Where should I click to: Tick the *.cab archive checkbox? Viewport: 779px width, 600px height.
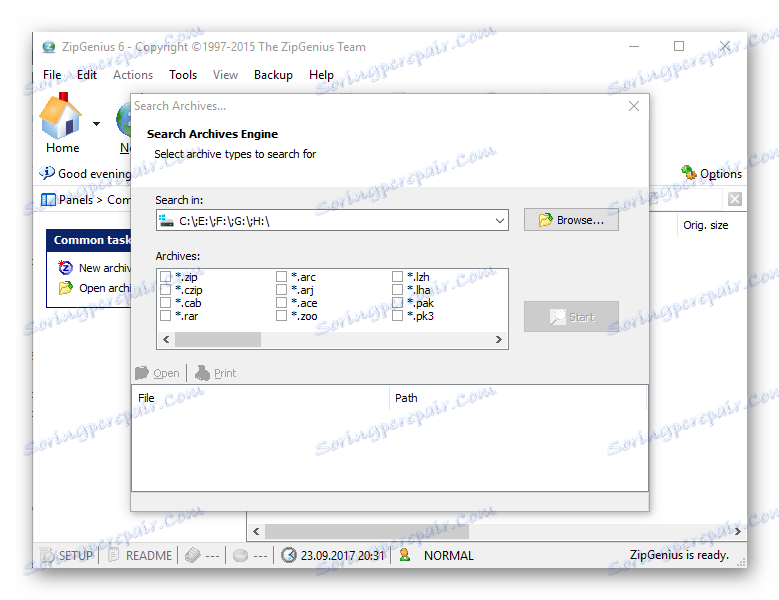pyautogui.click(x=165, y=302)
